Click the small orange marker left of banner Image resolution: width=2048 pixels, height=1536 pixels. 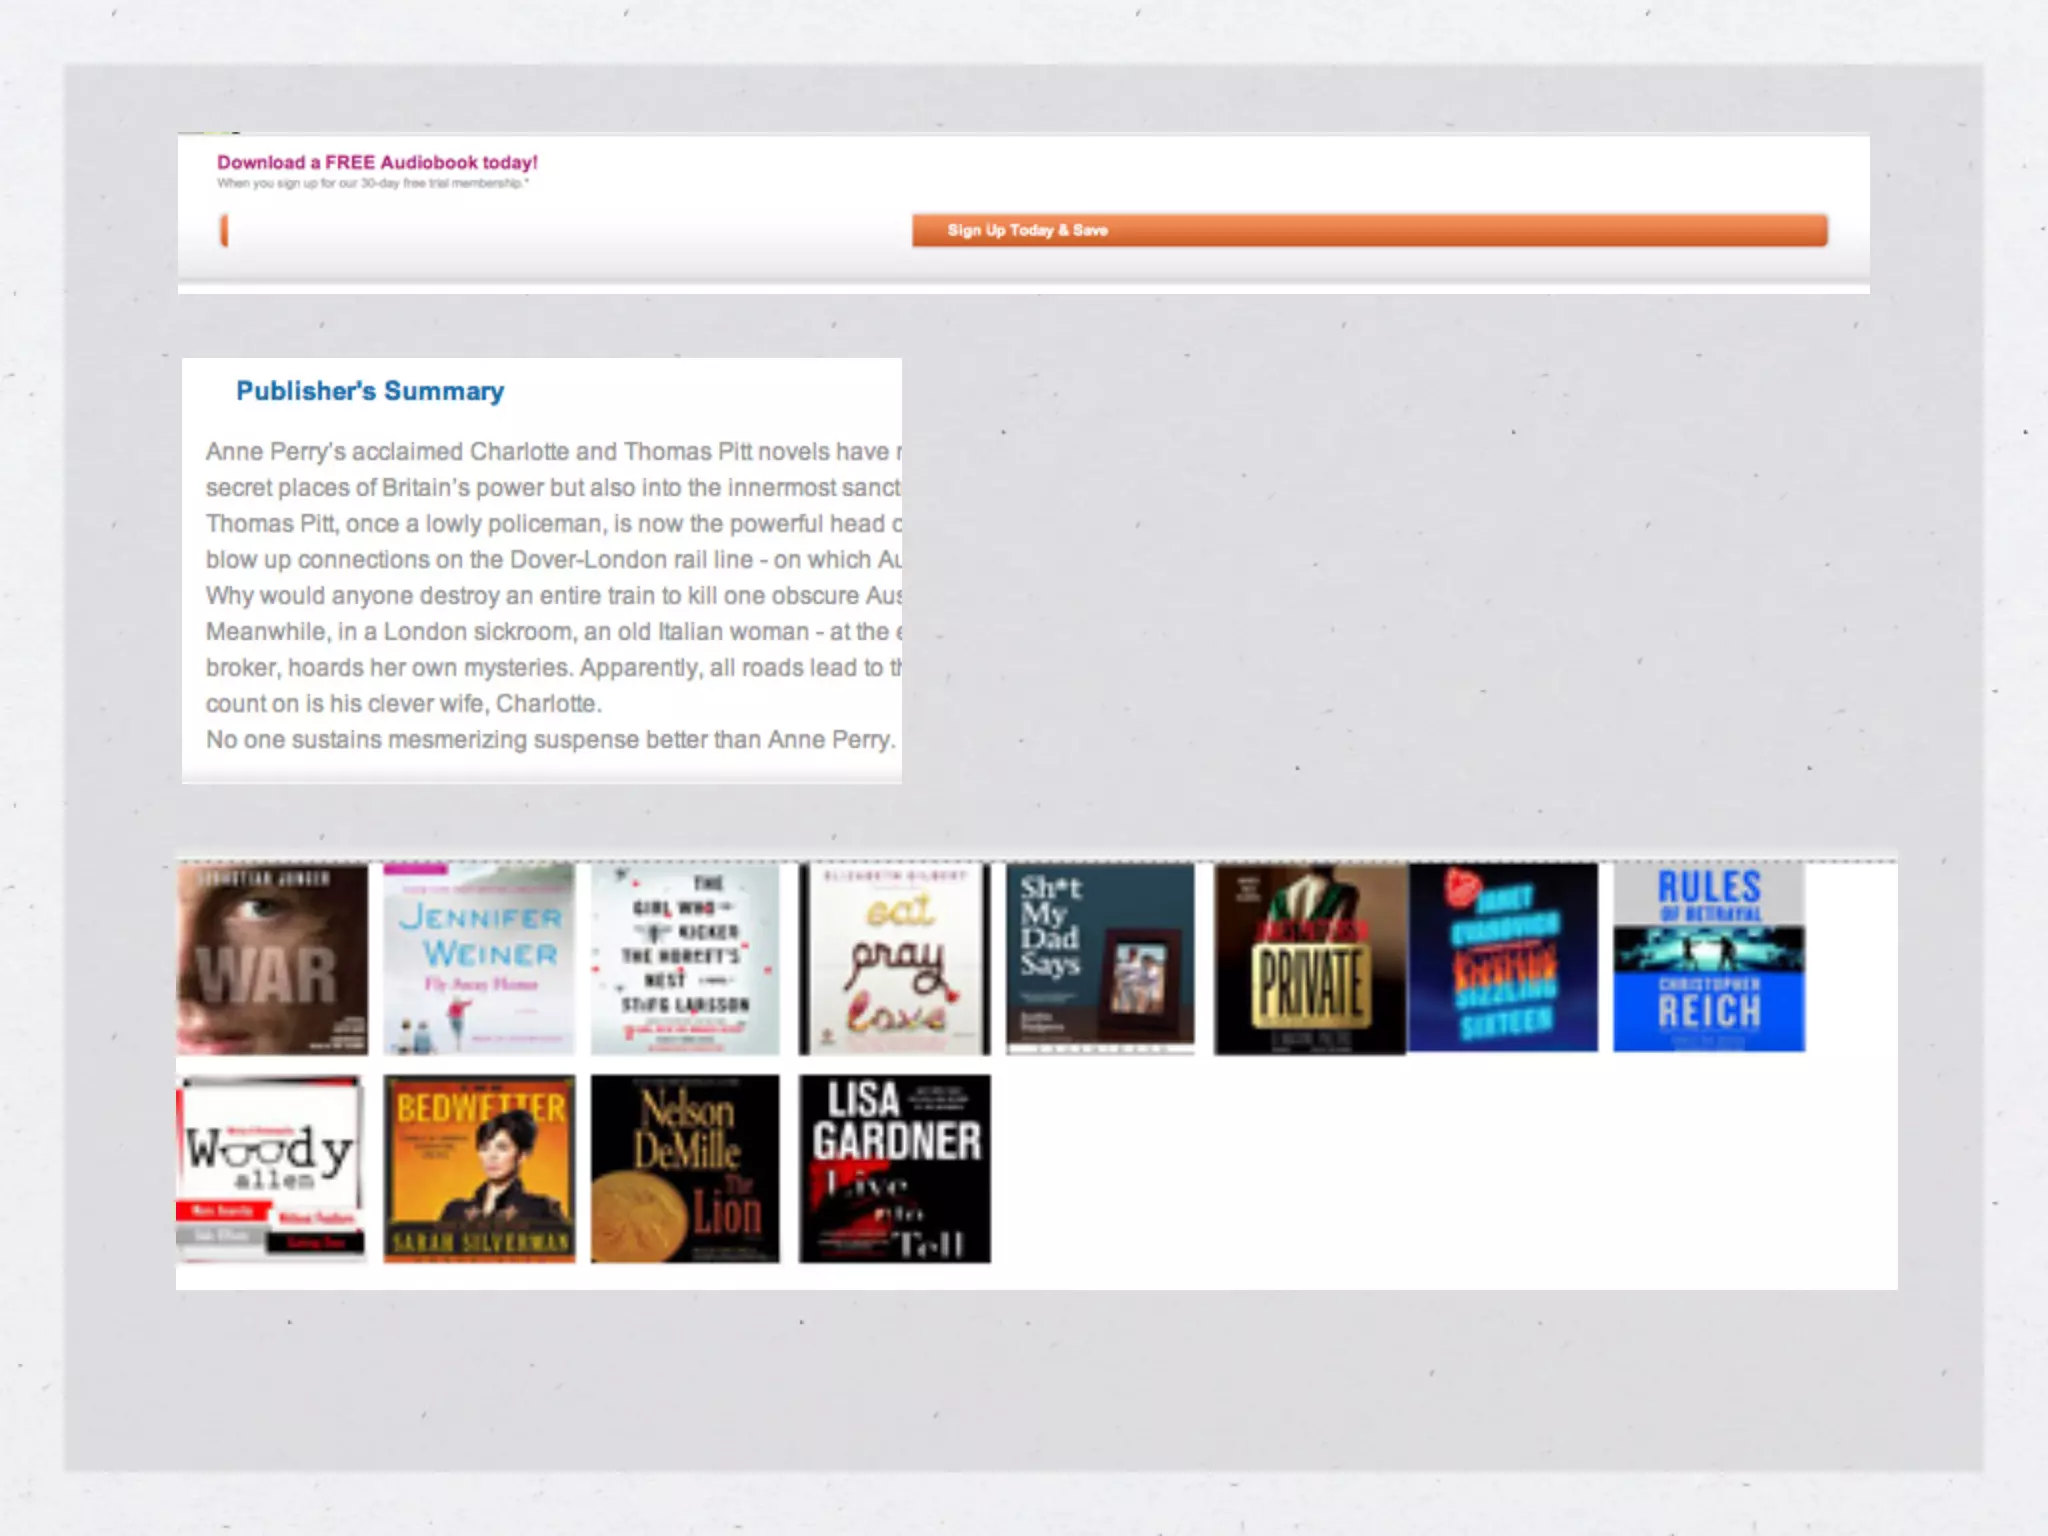(x=224, y=230)
